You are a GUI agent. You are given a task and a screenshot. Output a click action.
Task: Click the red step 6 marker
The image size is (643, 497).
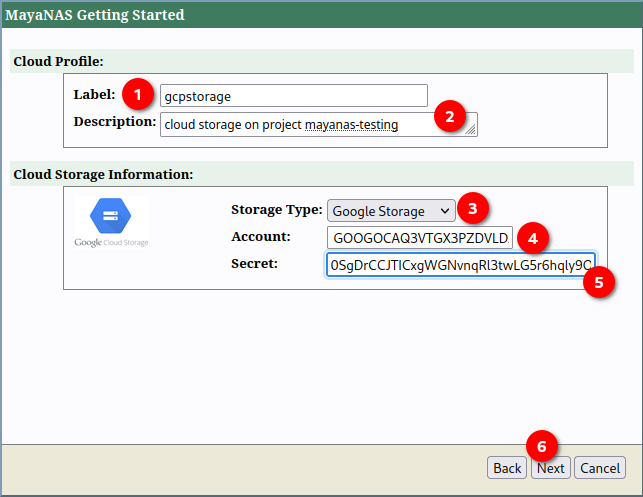tap(541, 444)
